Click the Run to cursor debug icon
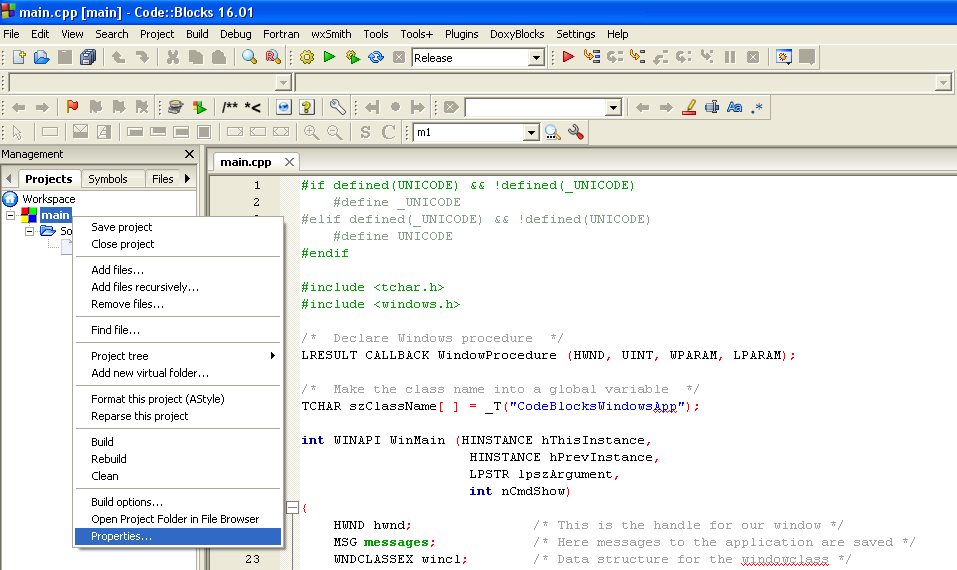The width and height of the screenshot is (957, 570). tap(591, 57)
